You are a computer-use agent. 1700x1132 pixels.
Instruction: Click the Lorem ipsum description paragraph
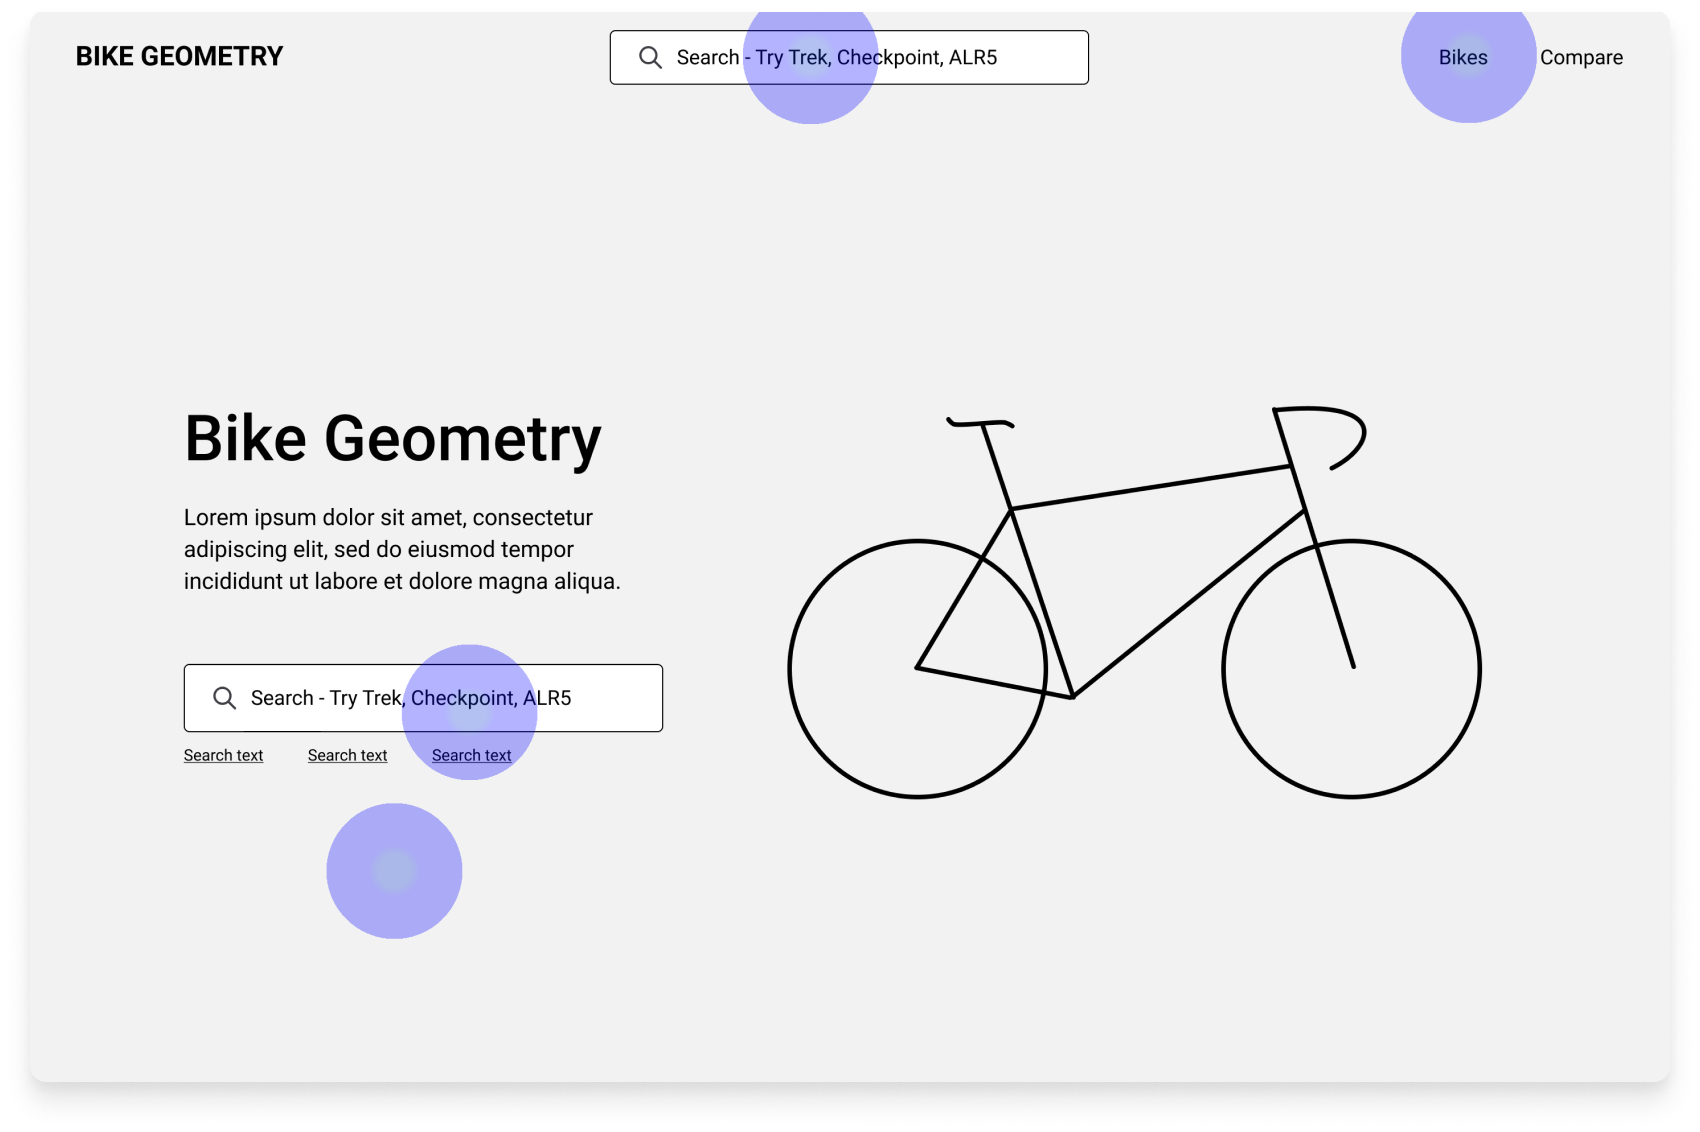point(402,549)
